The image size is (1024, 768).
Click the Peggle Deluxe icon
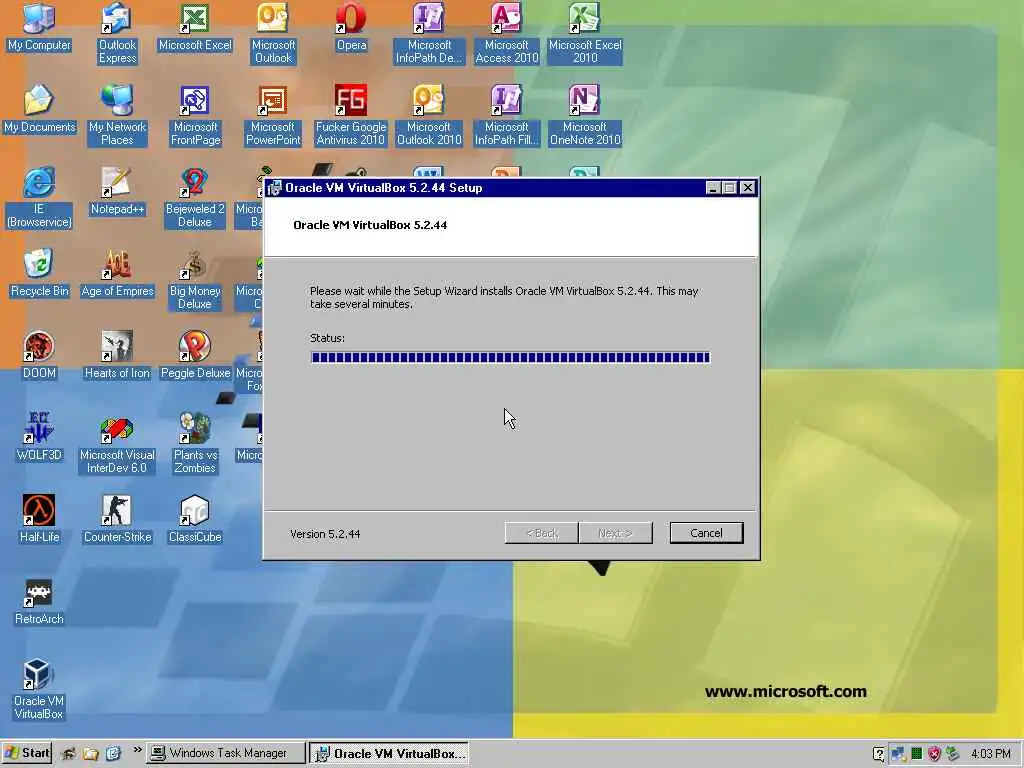[x=195, y=355]
